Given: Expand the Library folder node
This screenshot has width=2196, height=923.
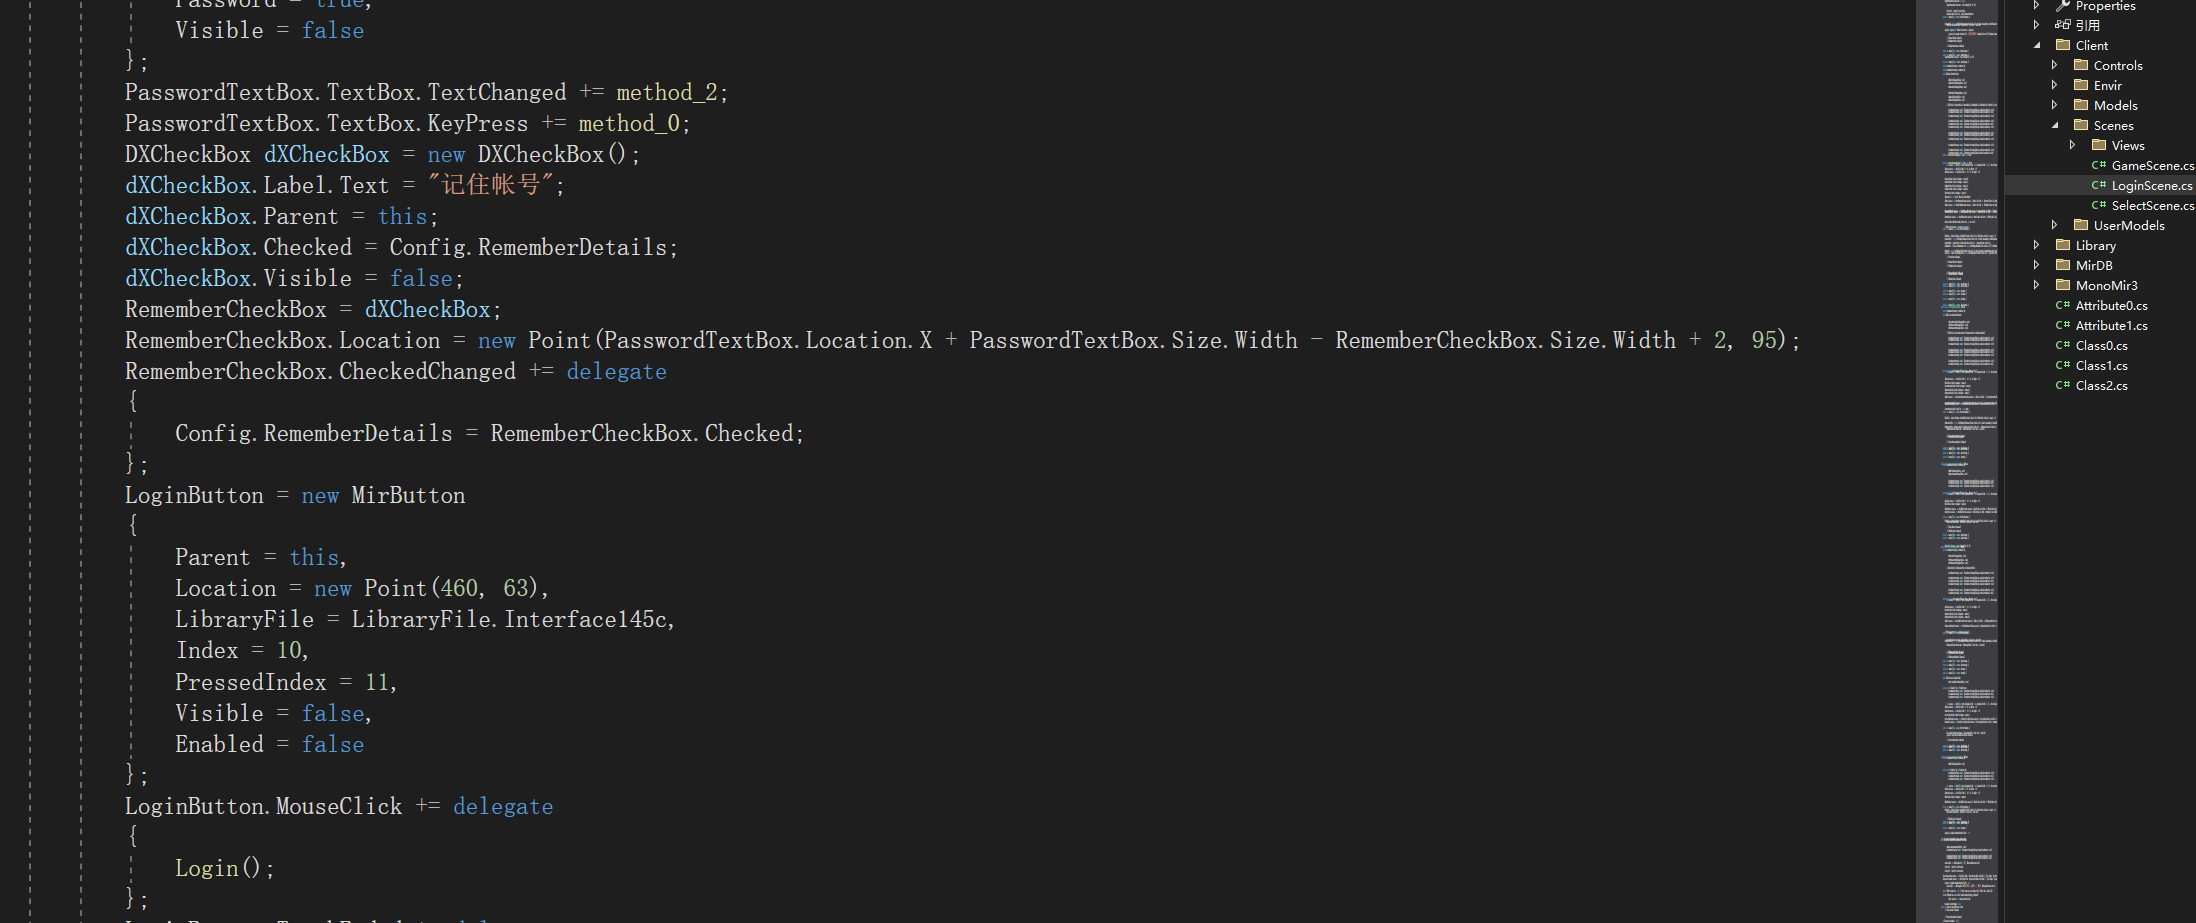Looking at the screenshot, I should coord(2037,245).
